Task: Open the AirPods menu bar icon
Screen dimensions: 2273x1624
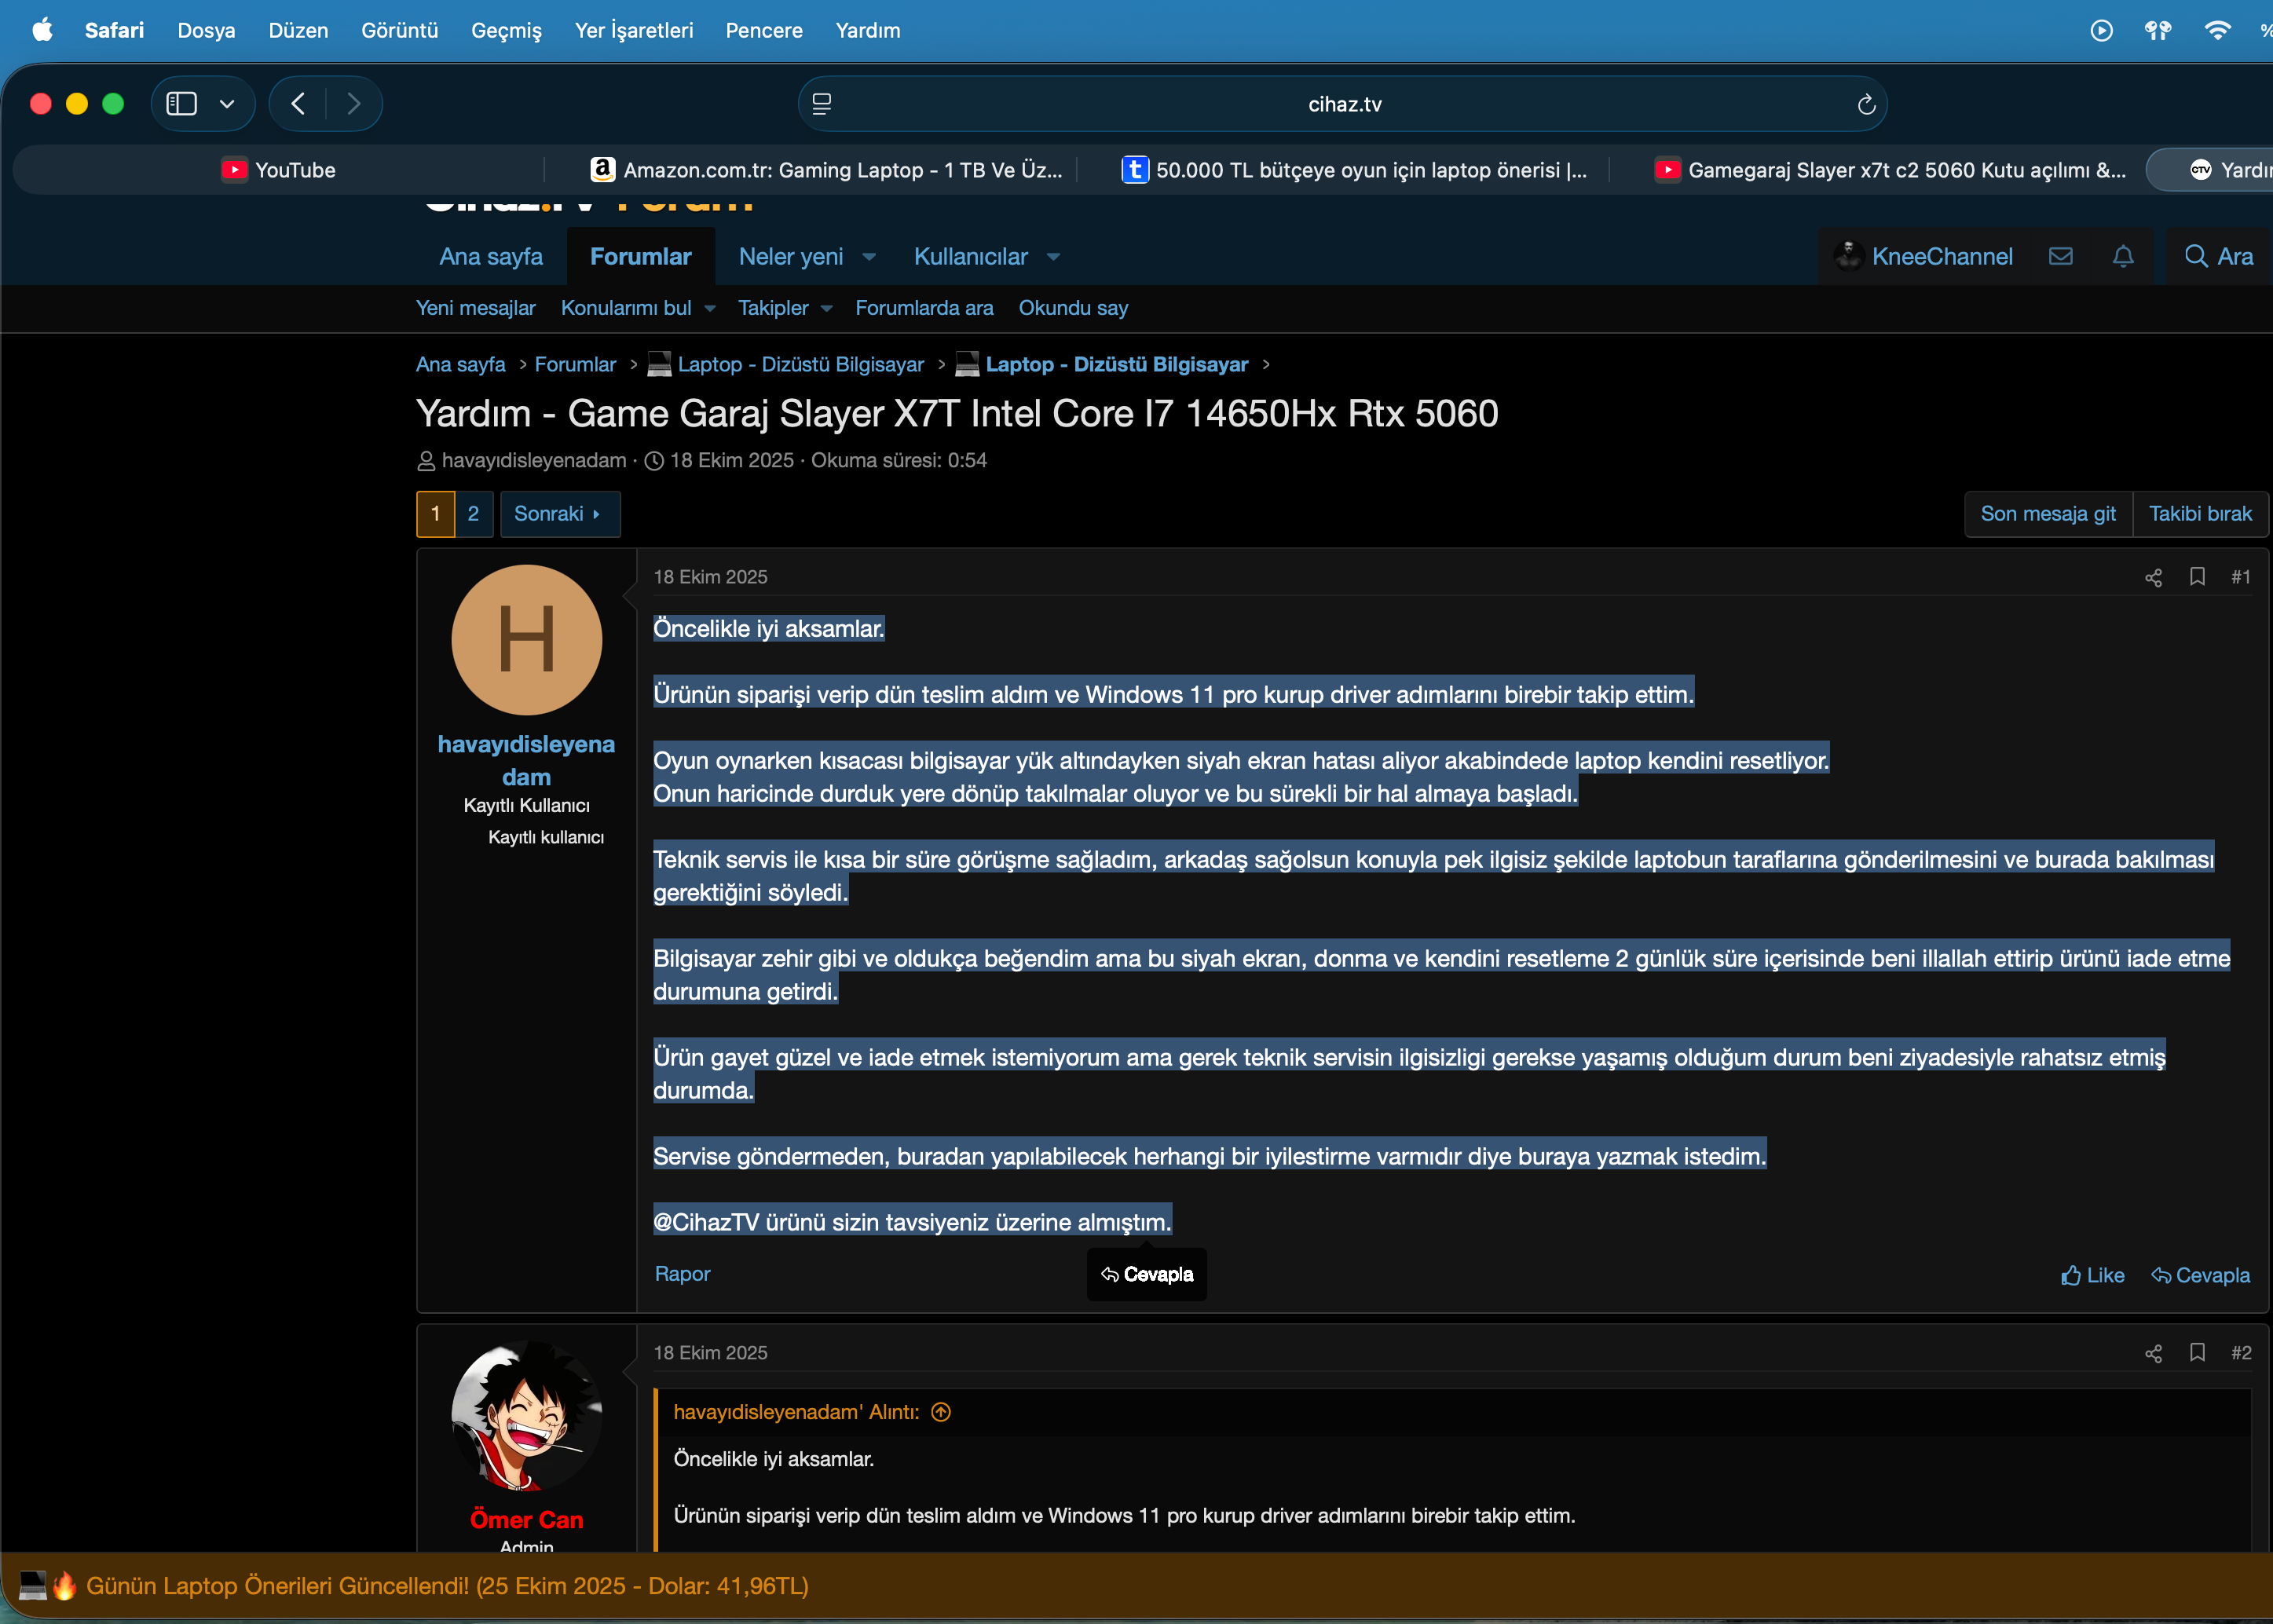Action: [2158, 30]
